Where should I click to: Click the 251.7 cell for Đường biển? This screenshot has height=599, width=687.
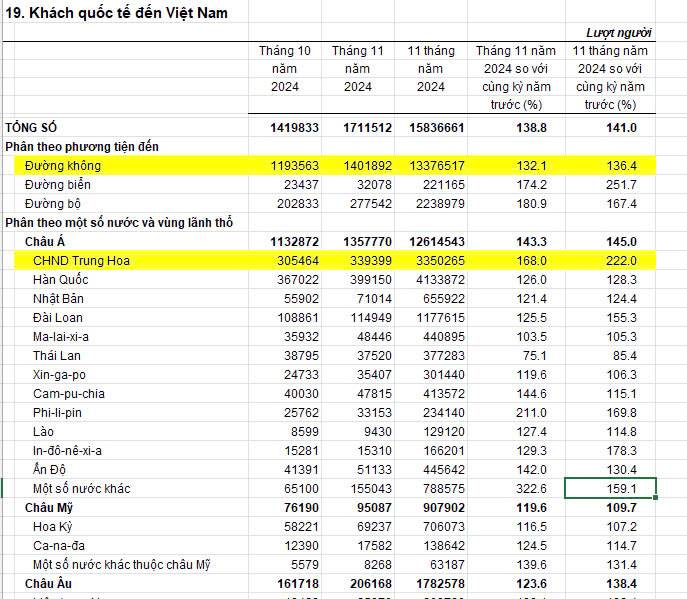click(621, 184)
